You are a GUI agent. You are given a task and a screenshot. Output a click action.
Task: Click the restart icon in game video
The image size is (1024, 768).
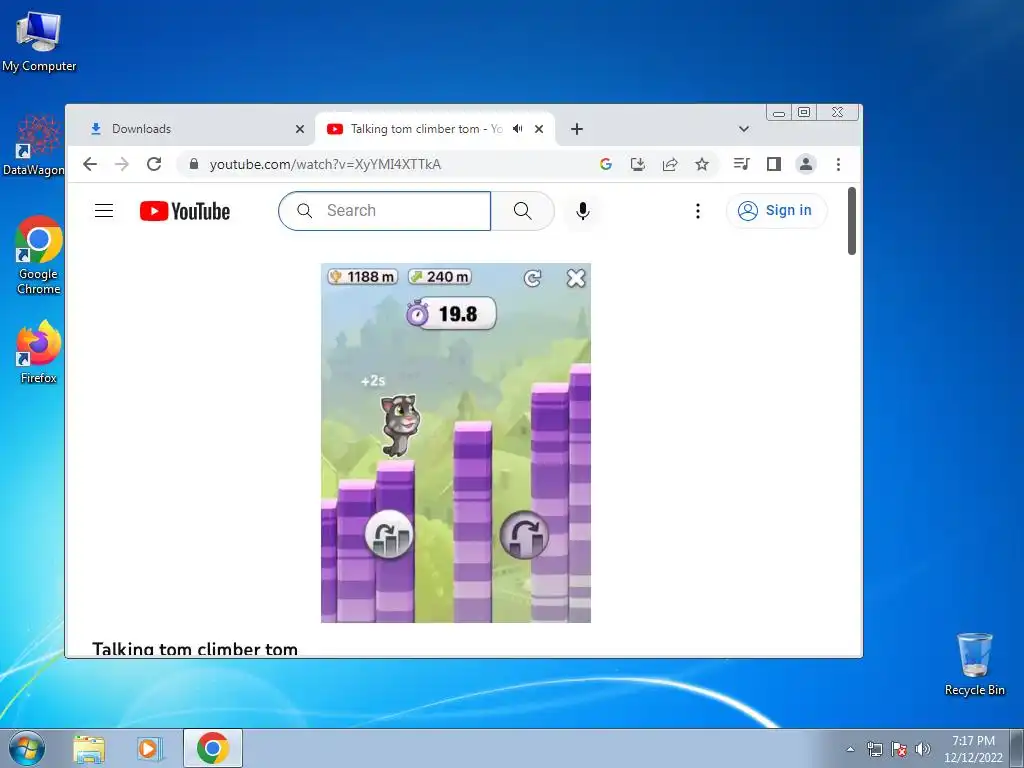tap(533, 279)
